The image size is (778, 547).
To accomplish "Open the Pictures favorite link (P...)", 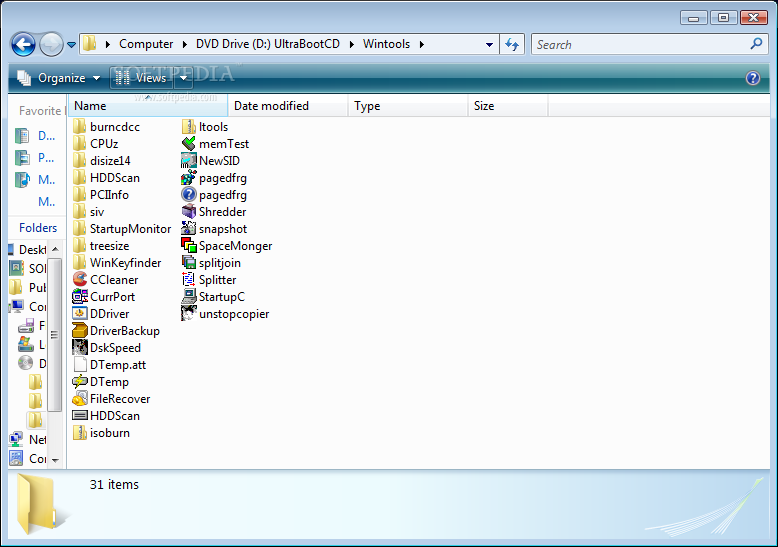I will coord(35,158).
